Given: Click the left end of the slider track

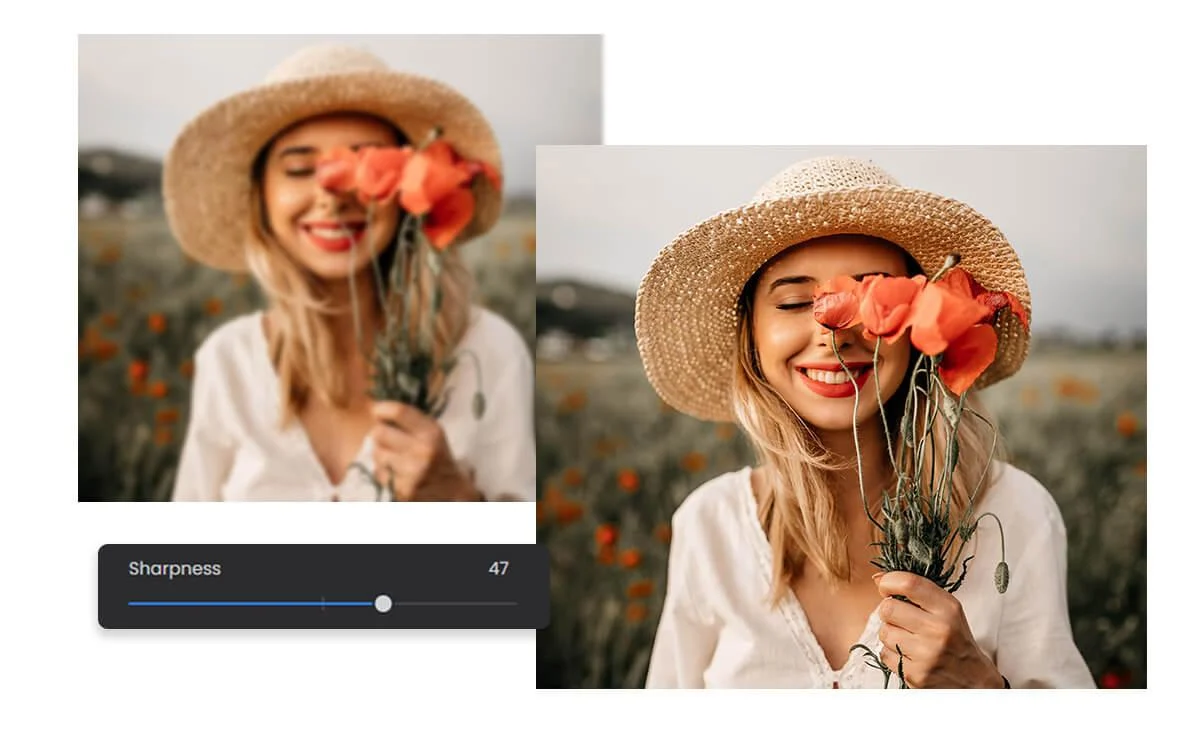Looking at the screenshot, I should (x=130, y=604).
